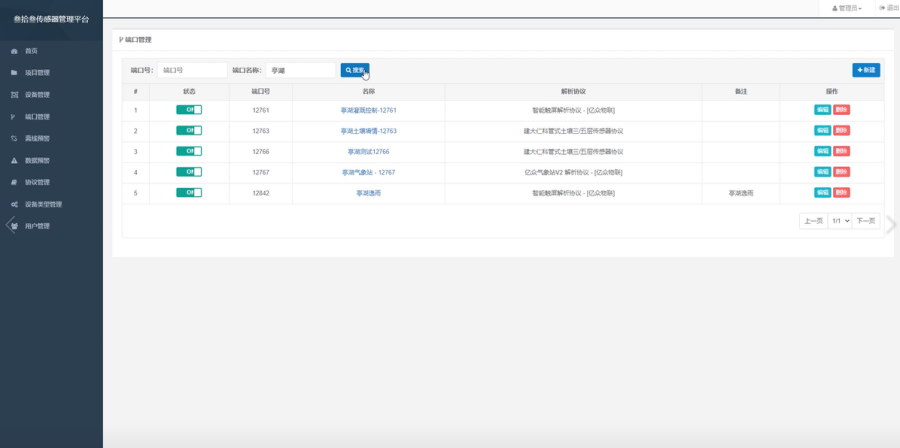Screen dimensions: 900x448
Task: Click the right-side chevron arrow
Action: [890, 225]
